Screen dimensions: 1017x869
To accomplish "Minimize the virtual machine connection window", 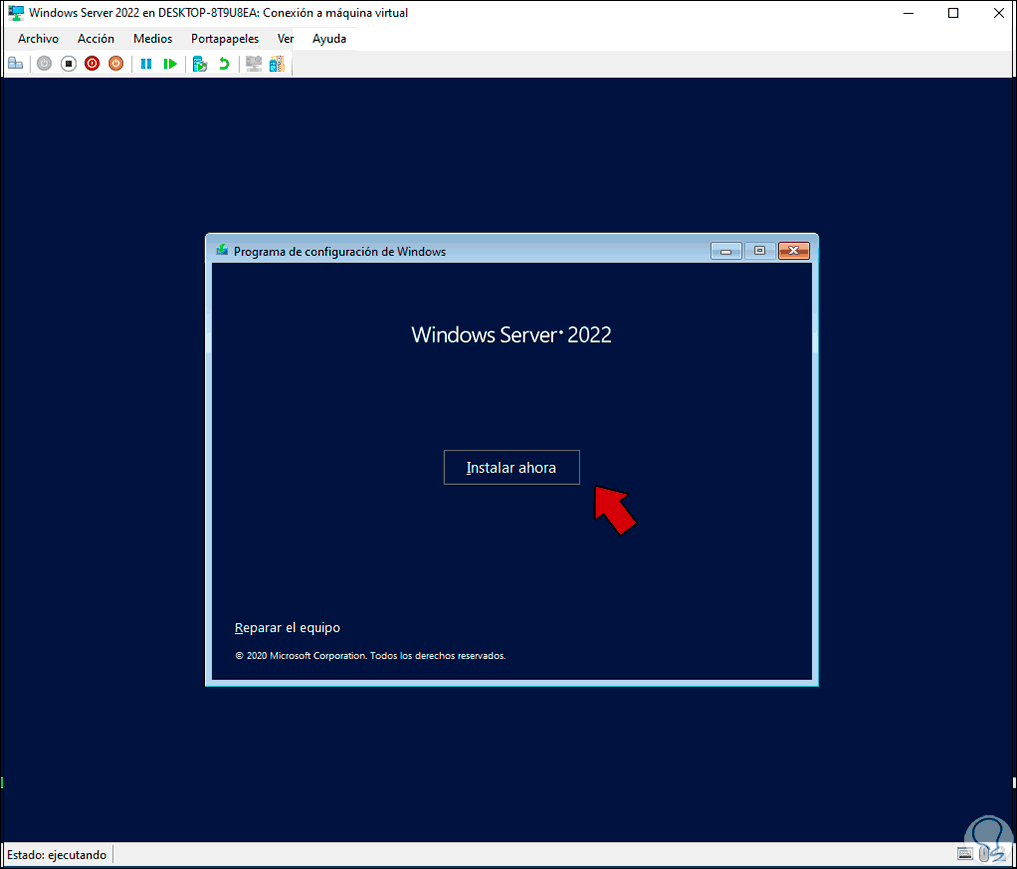I will (908, 13).
